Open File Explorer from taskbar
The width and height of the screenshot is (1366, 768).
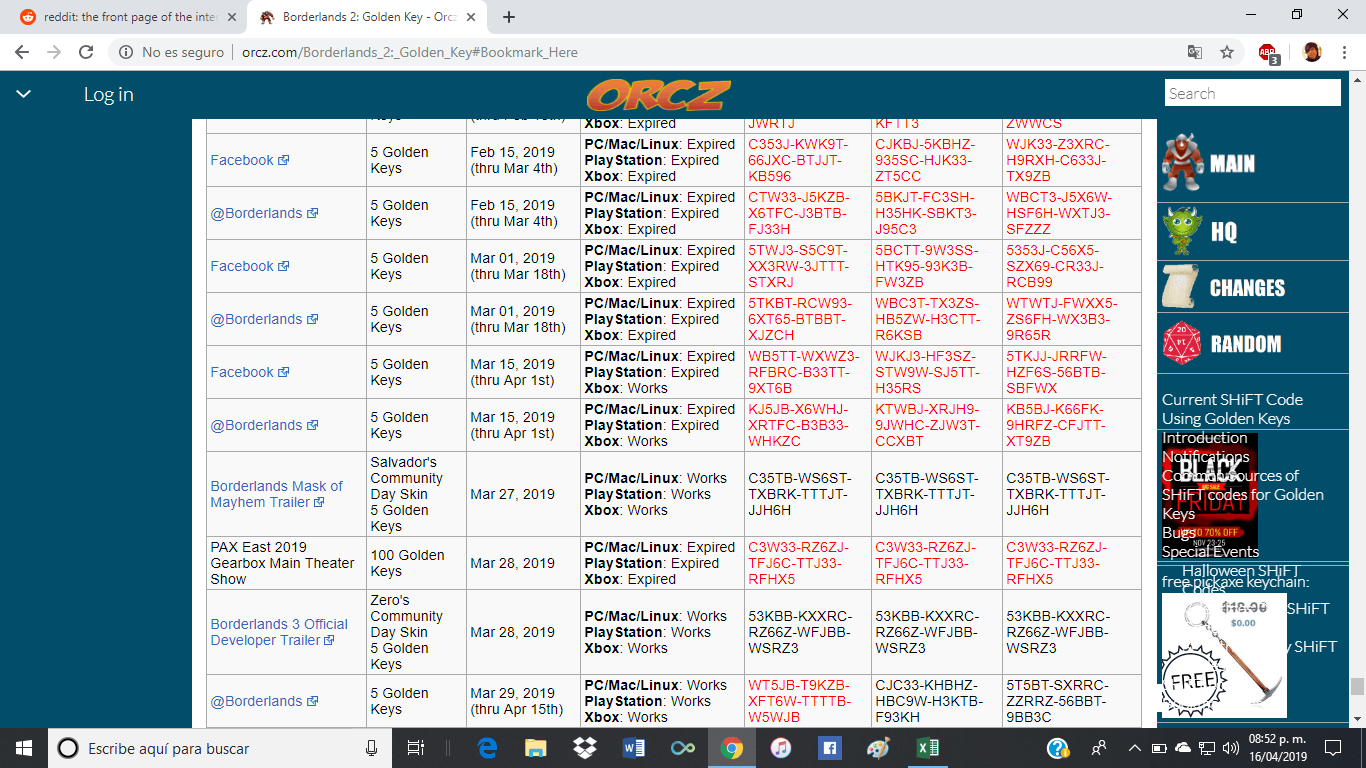click(535, 748)
